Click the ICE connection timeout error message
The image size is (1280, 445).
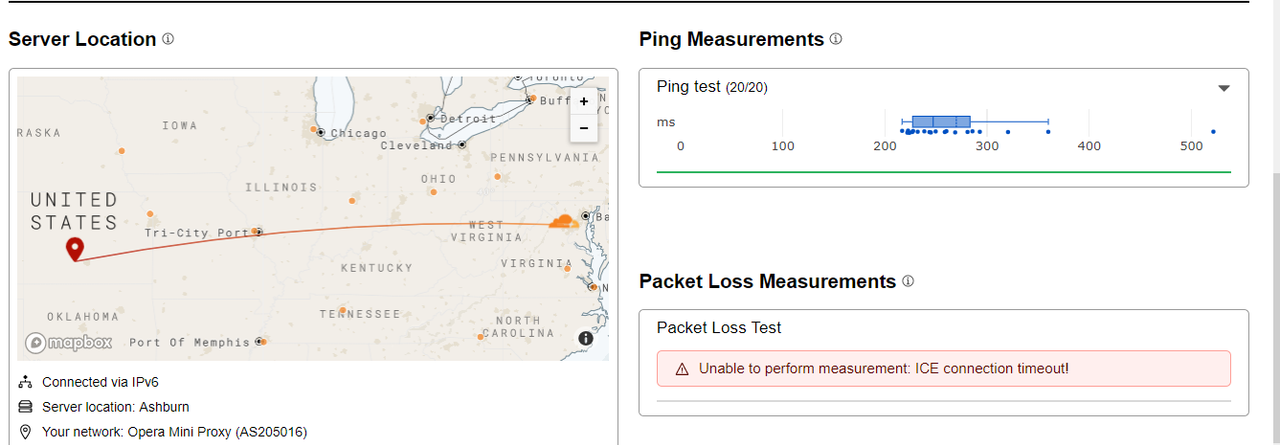click(884, 368)
